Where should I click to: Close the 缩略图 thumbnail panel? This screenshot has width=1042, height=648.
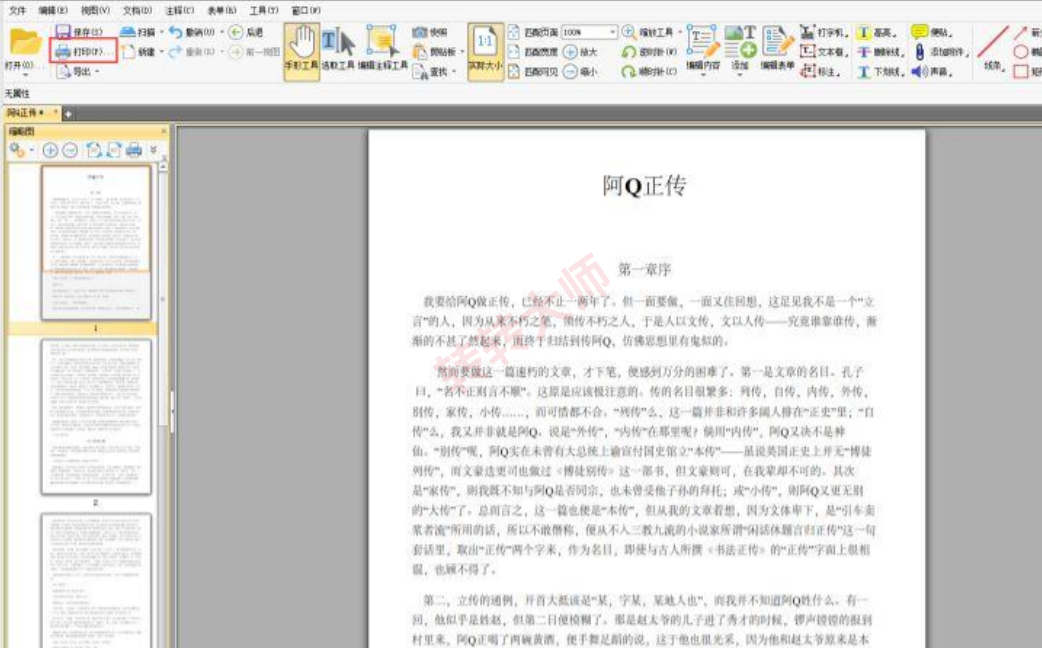pos(164,132)
